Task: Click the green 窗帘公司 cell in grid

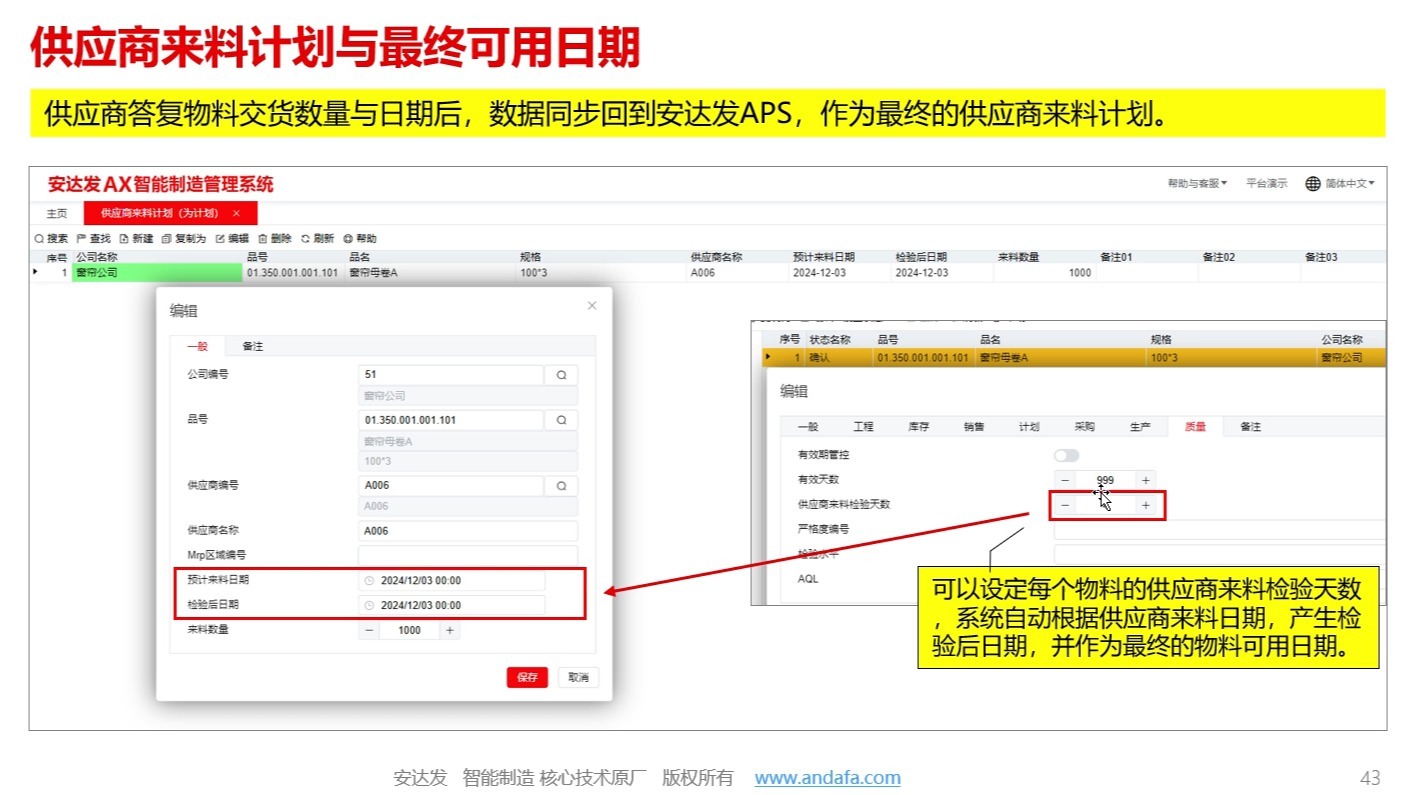Action: (157, 273)
